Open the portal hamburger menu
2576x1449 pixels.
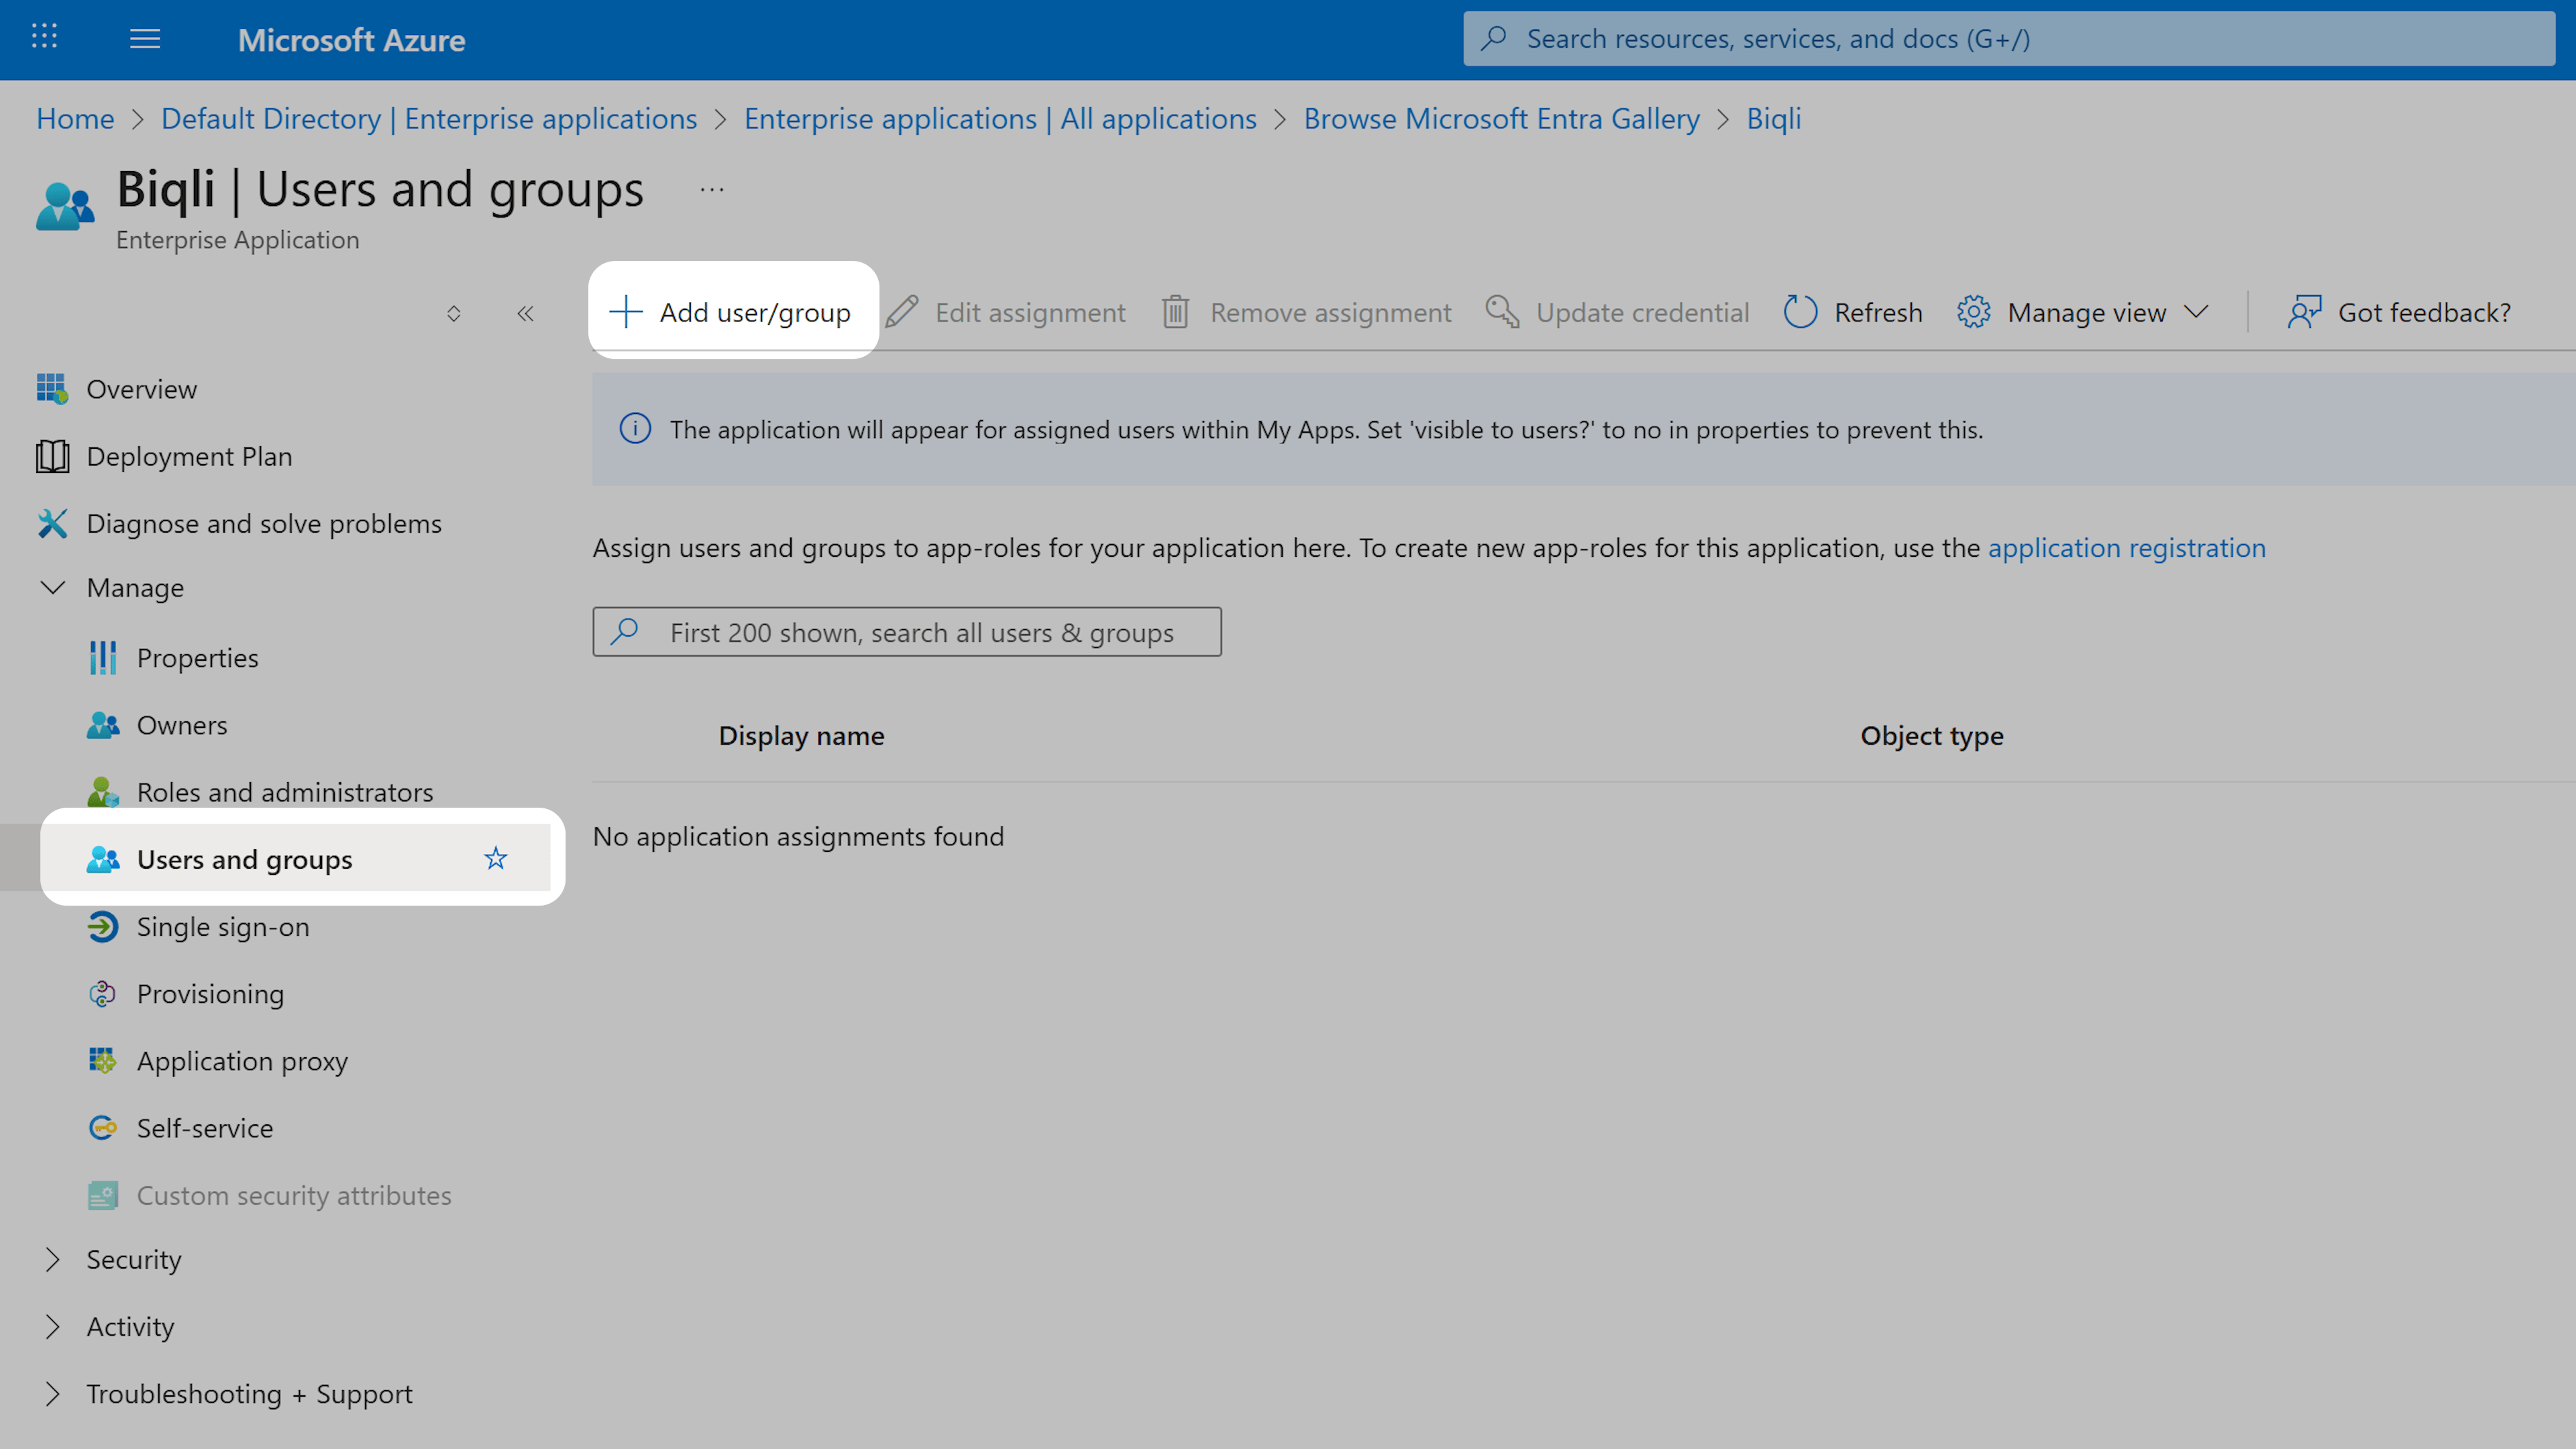tap(145, 39)
